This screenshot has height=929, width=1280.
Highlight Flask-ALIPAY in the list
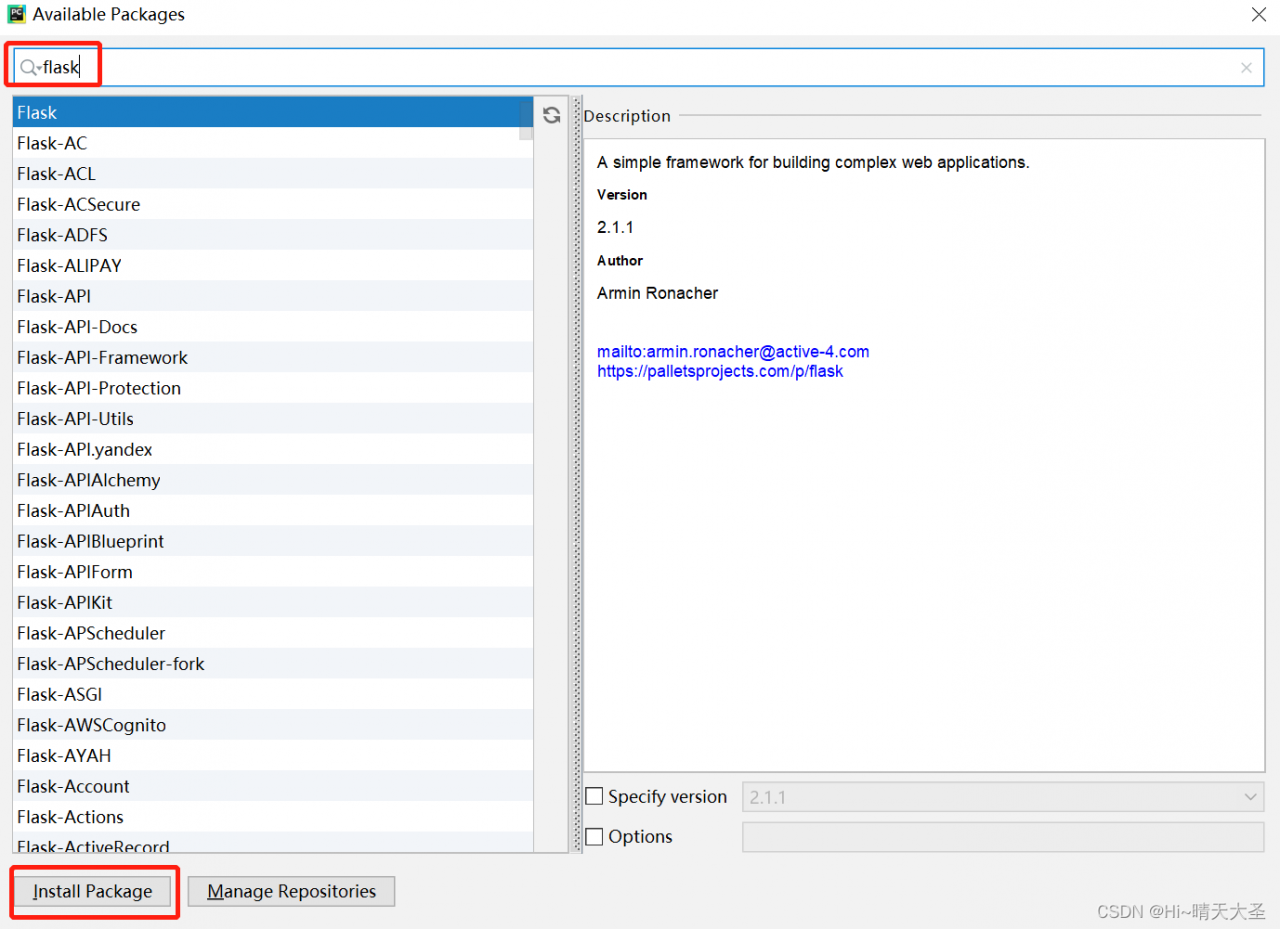[x=272, y=266]
